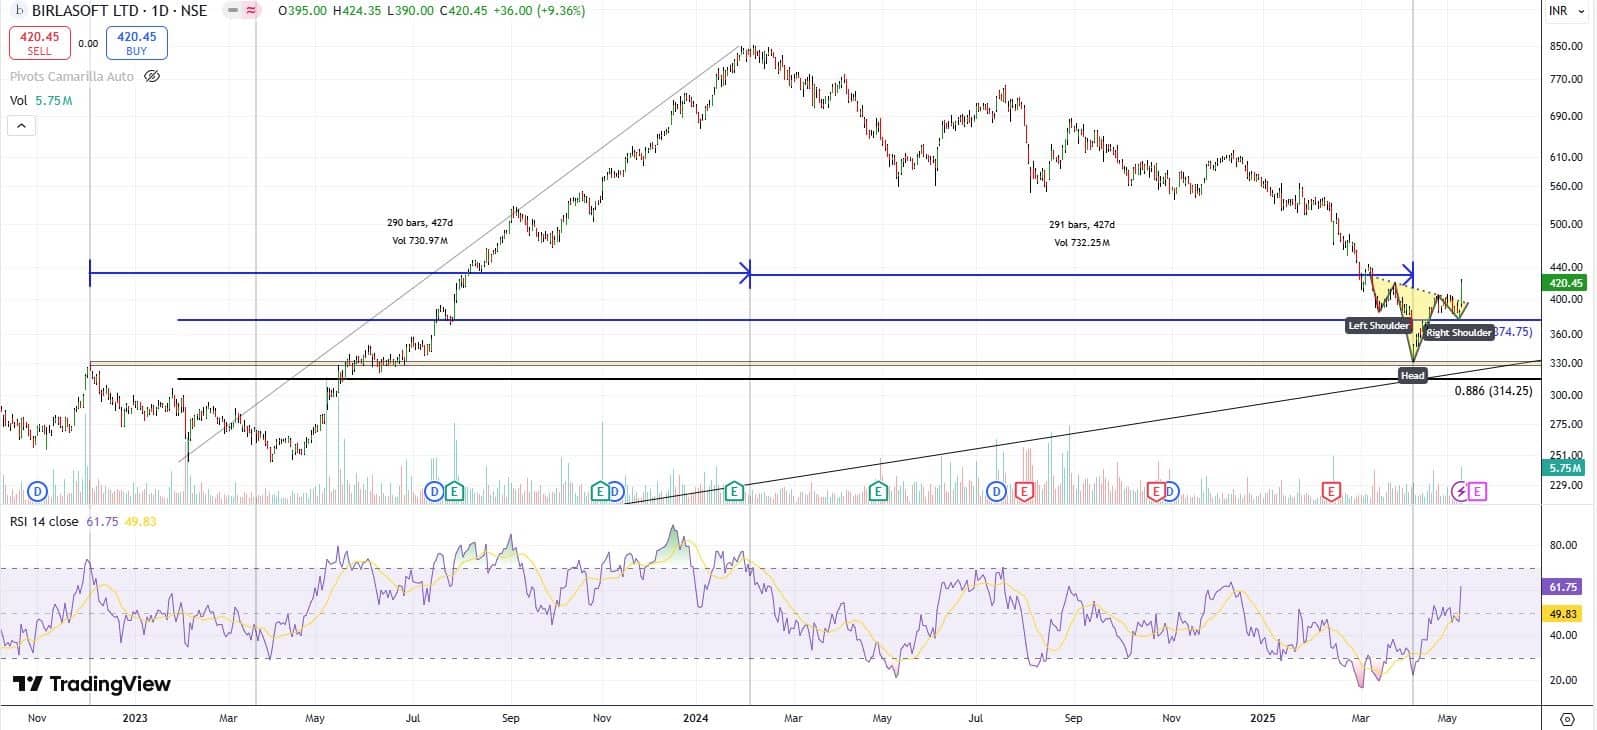Screen dimensions: 1597x730
Task: Click the 850.00 price axis label
Action: (x=1566, y=46)
